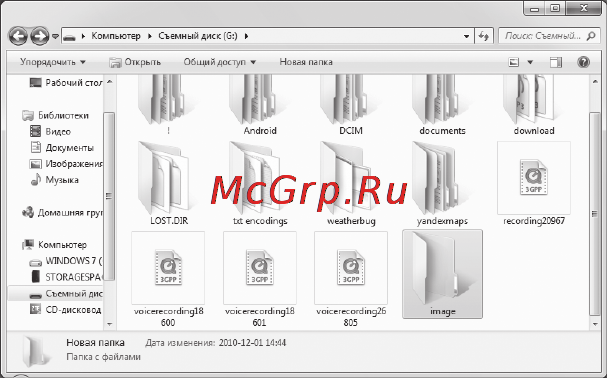Select the Android folder

[260, 105]
